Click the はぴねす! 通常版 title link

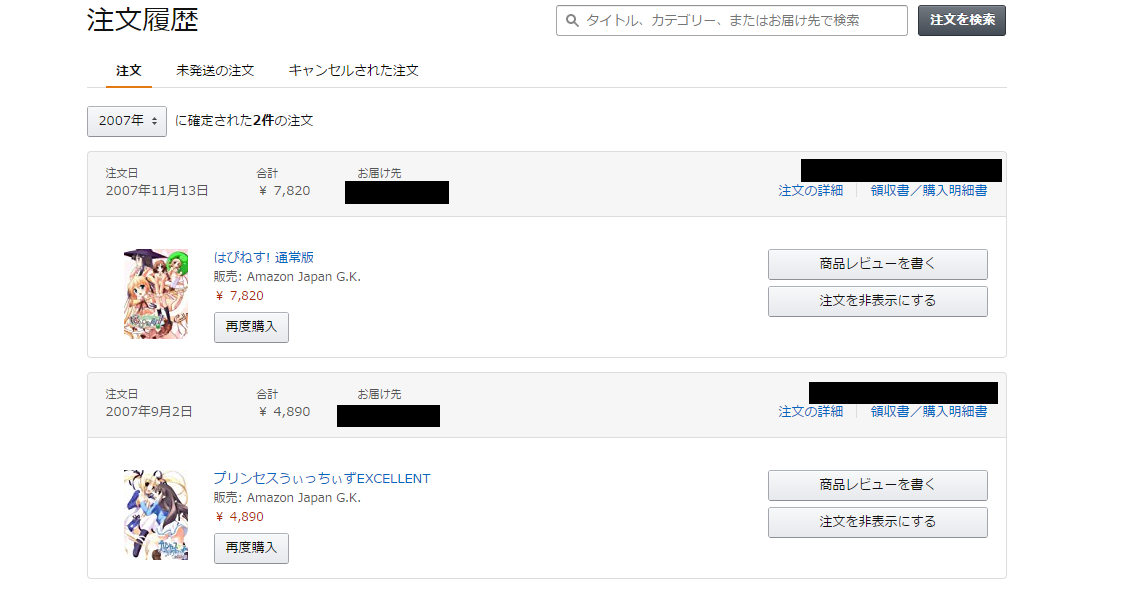[263, 257]
